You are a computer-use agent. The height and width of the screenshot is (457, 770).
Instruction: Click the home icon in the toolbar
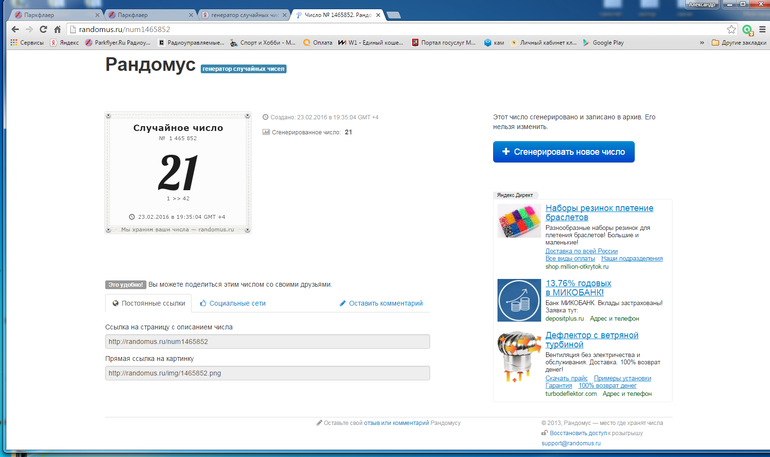coord(57,30)
